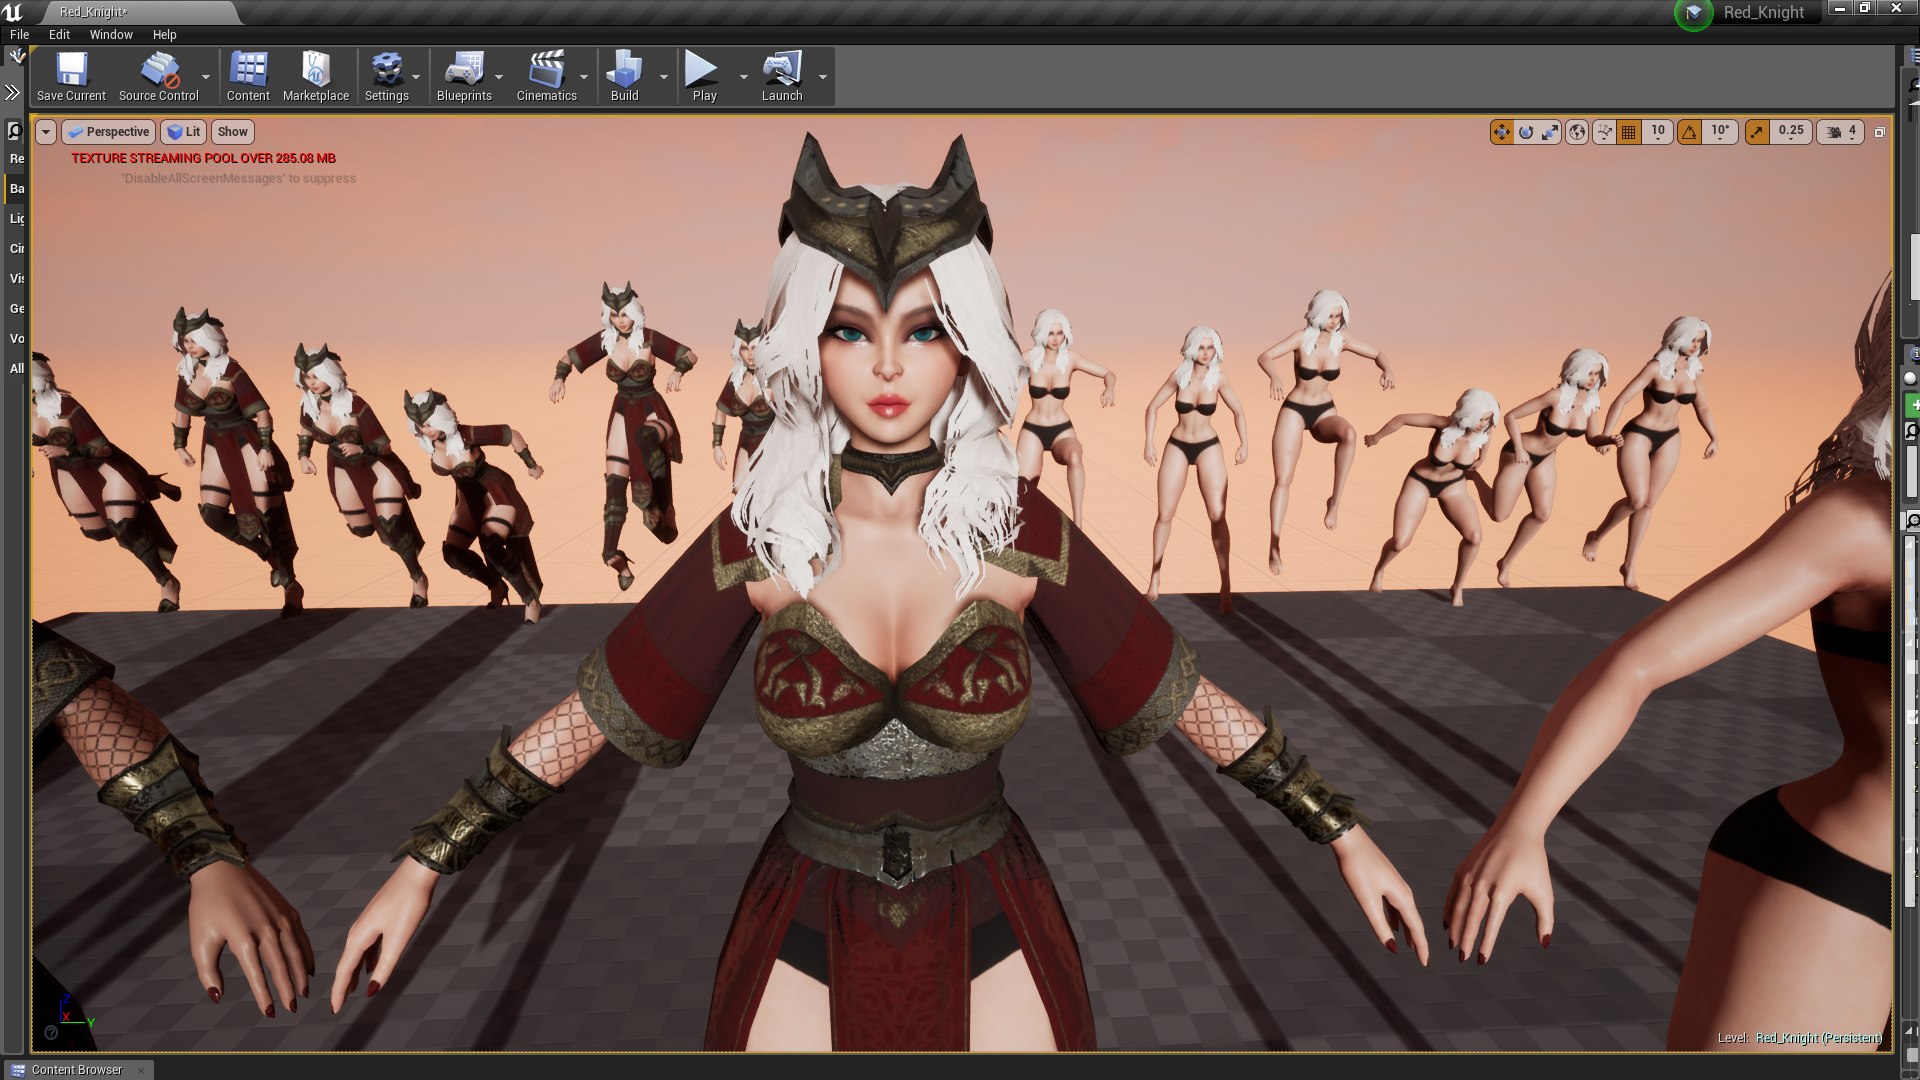The height and width of the screenshot is (1080, 1920).
Task: Toggle world/local coordinate globe icon
Action: pyautogui.click(x=1577, y=132)
